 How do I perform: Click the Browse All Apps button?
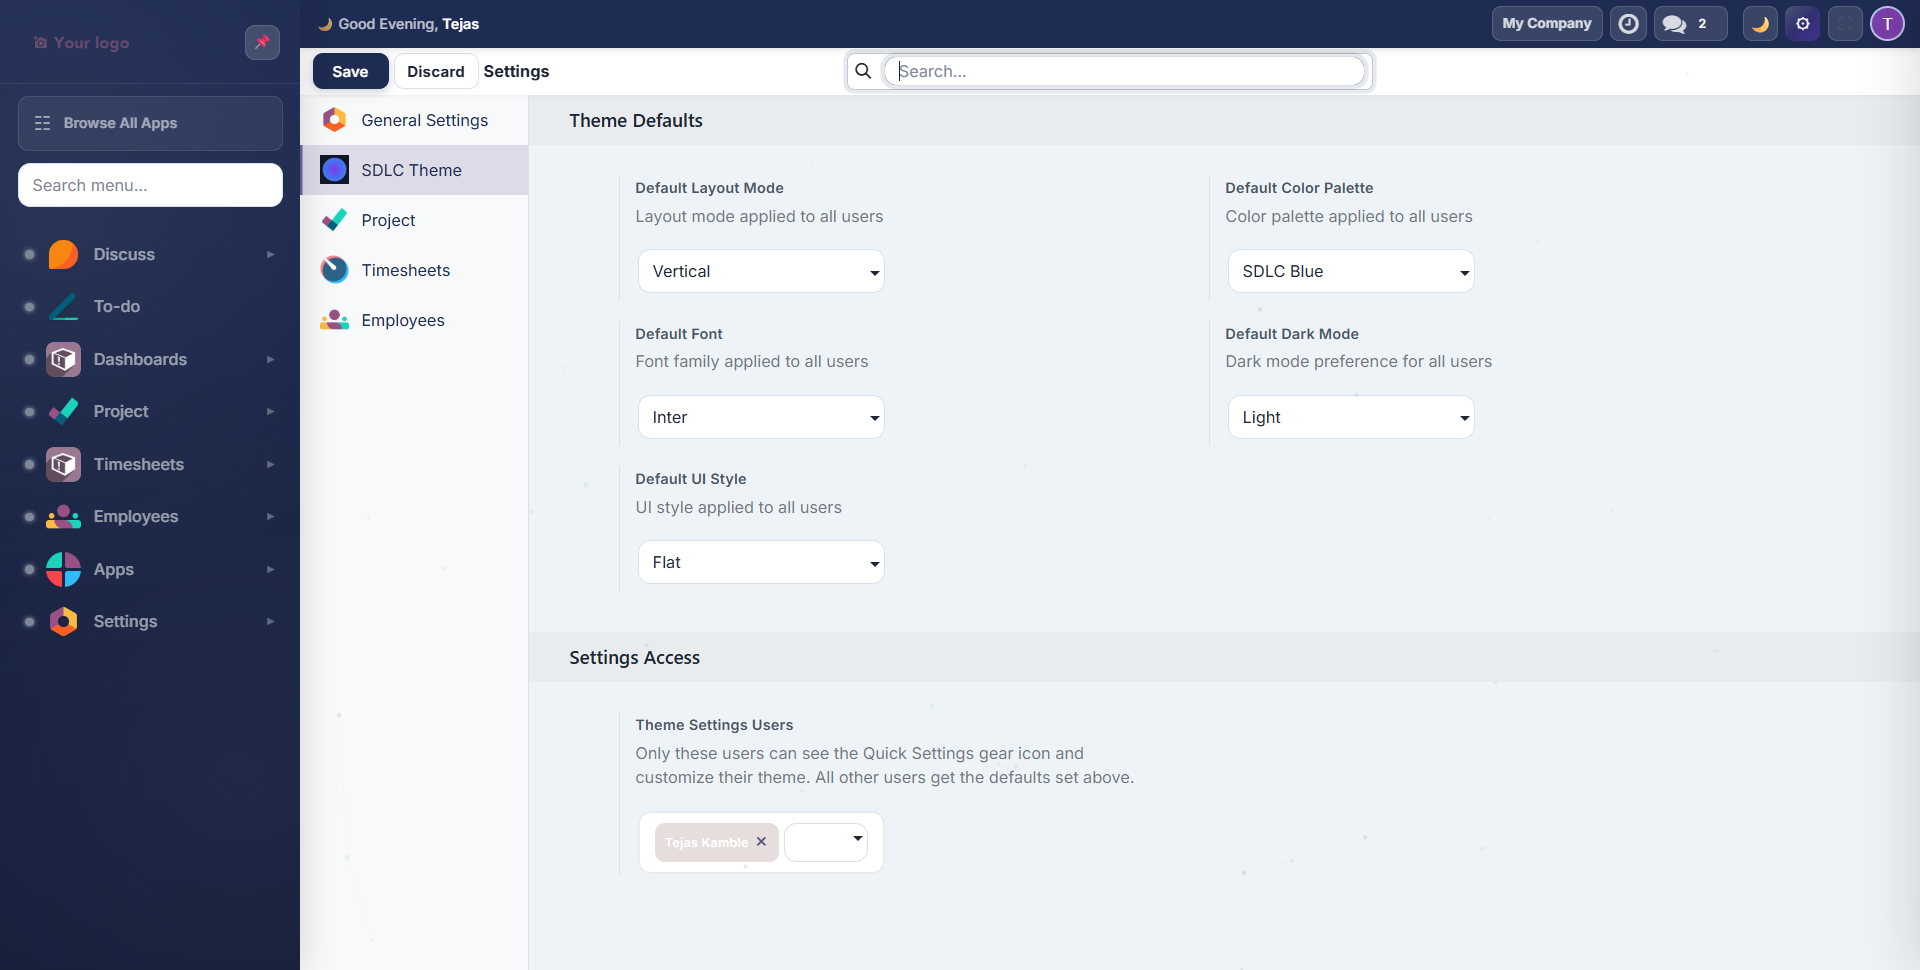[x=149, y=123]
